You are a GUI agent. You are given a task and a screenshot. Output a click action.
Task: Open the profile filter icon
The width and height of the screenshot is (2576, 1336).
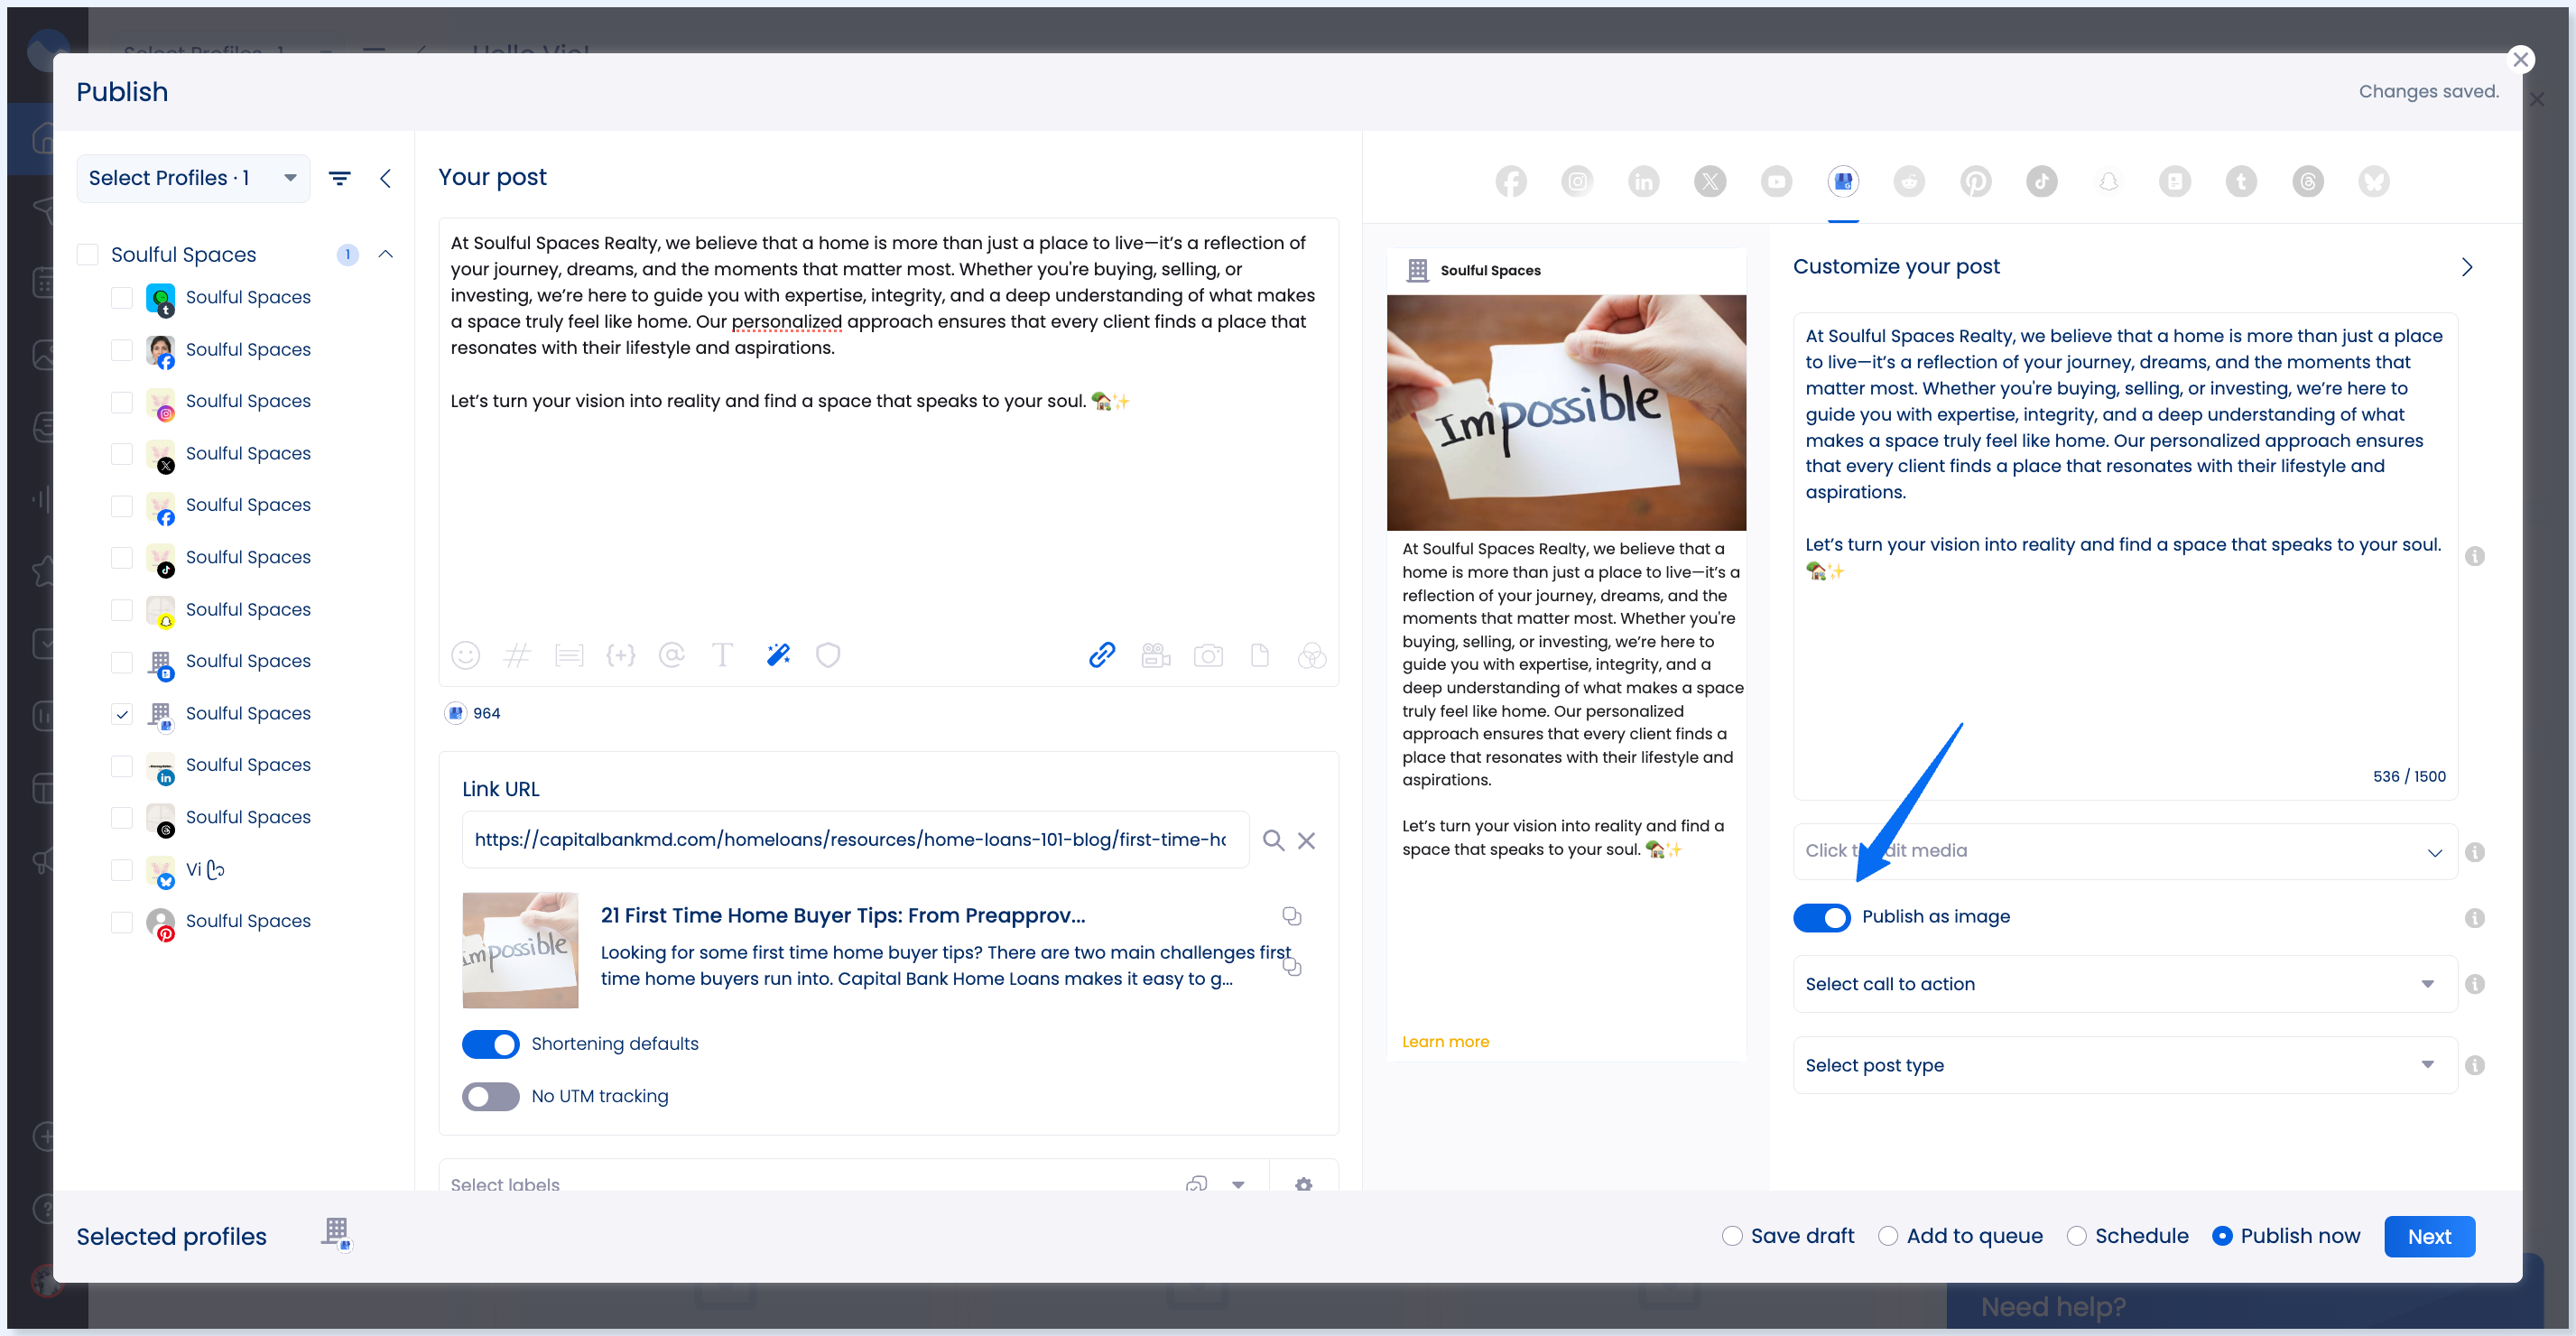(x=340, y=178)
